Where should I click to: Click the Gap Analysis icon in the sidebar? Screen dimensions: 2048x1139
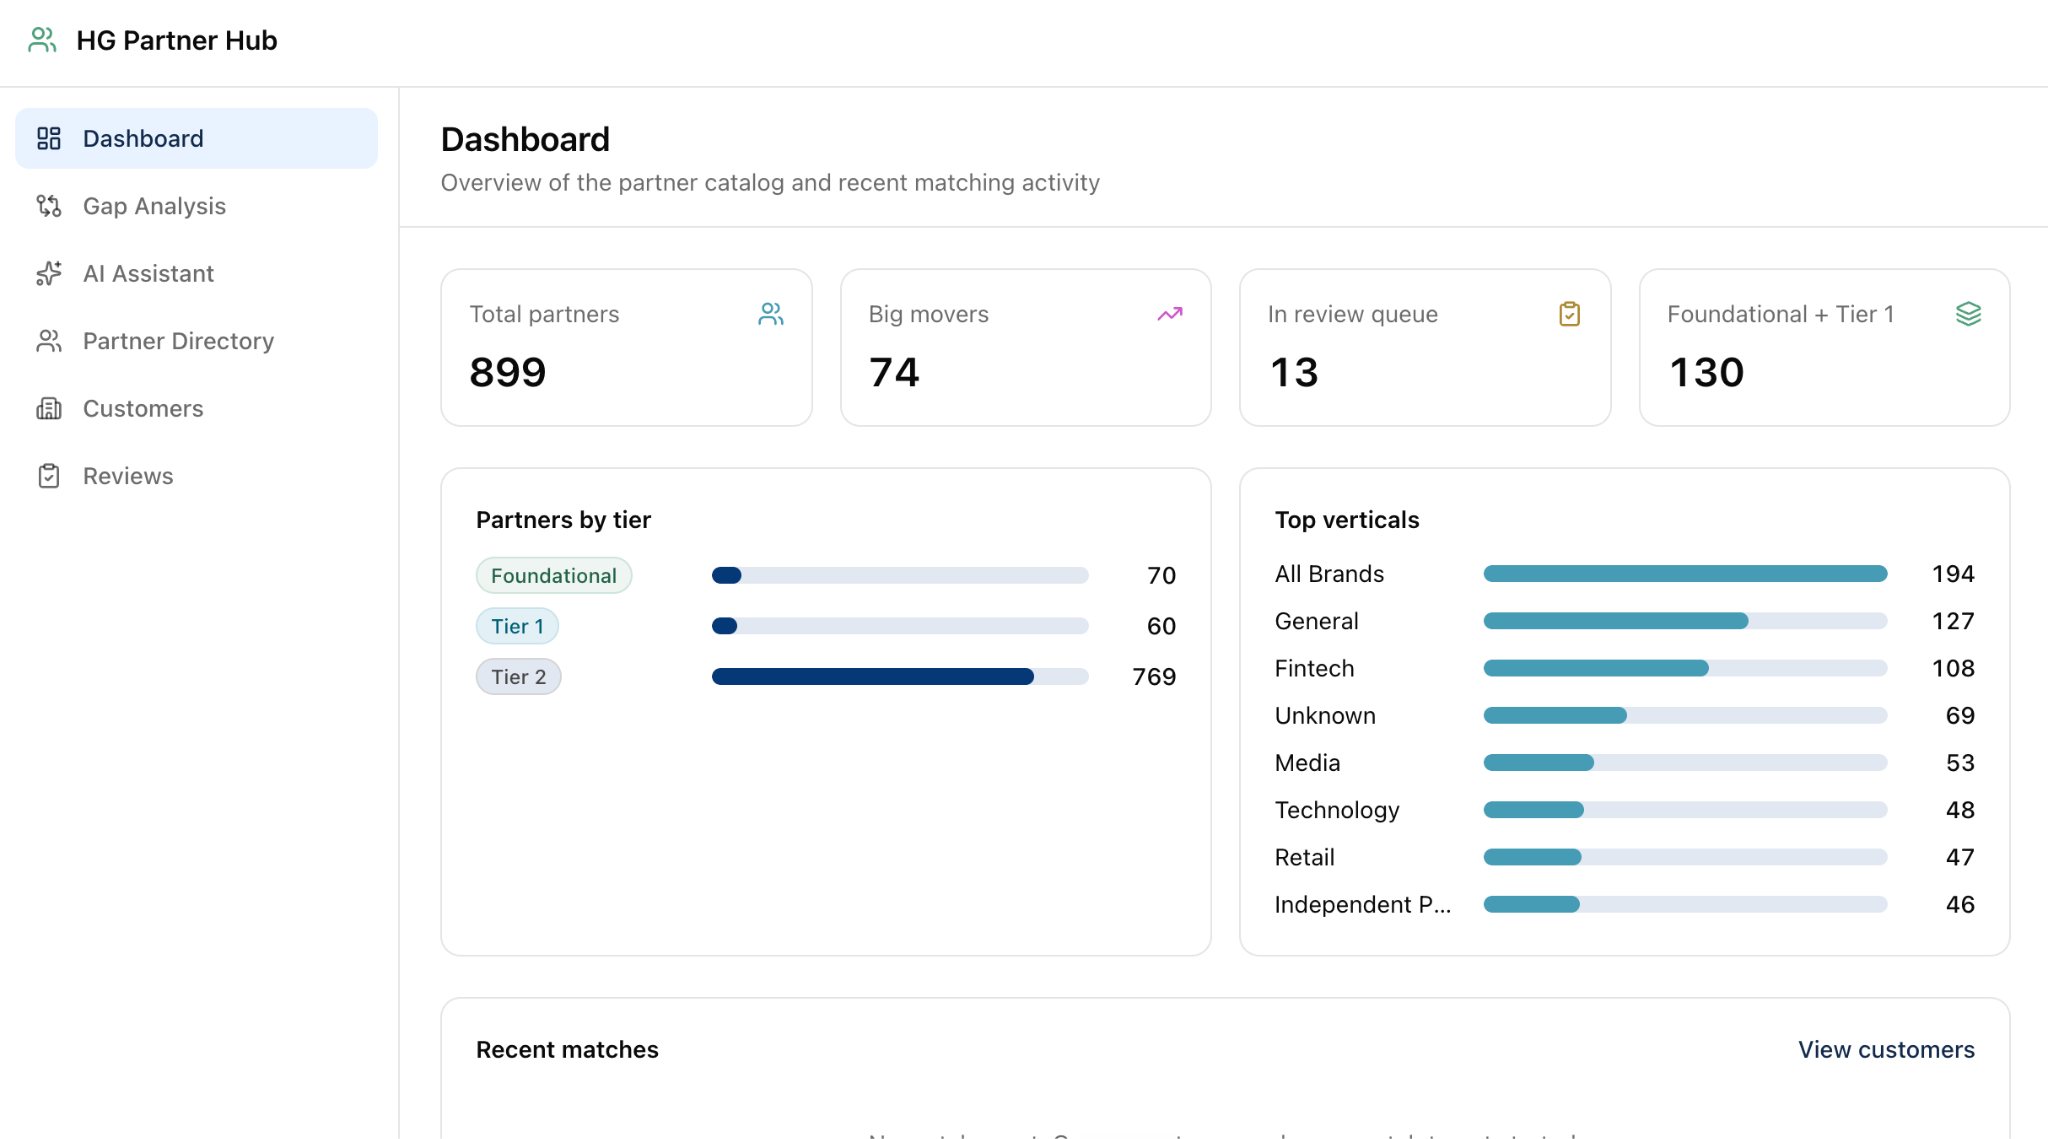tap(49, 206)
